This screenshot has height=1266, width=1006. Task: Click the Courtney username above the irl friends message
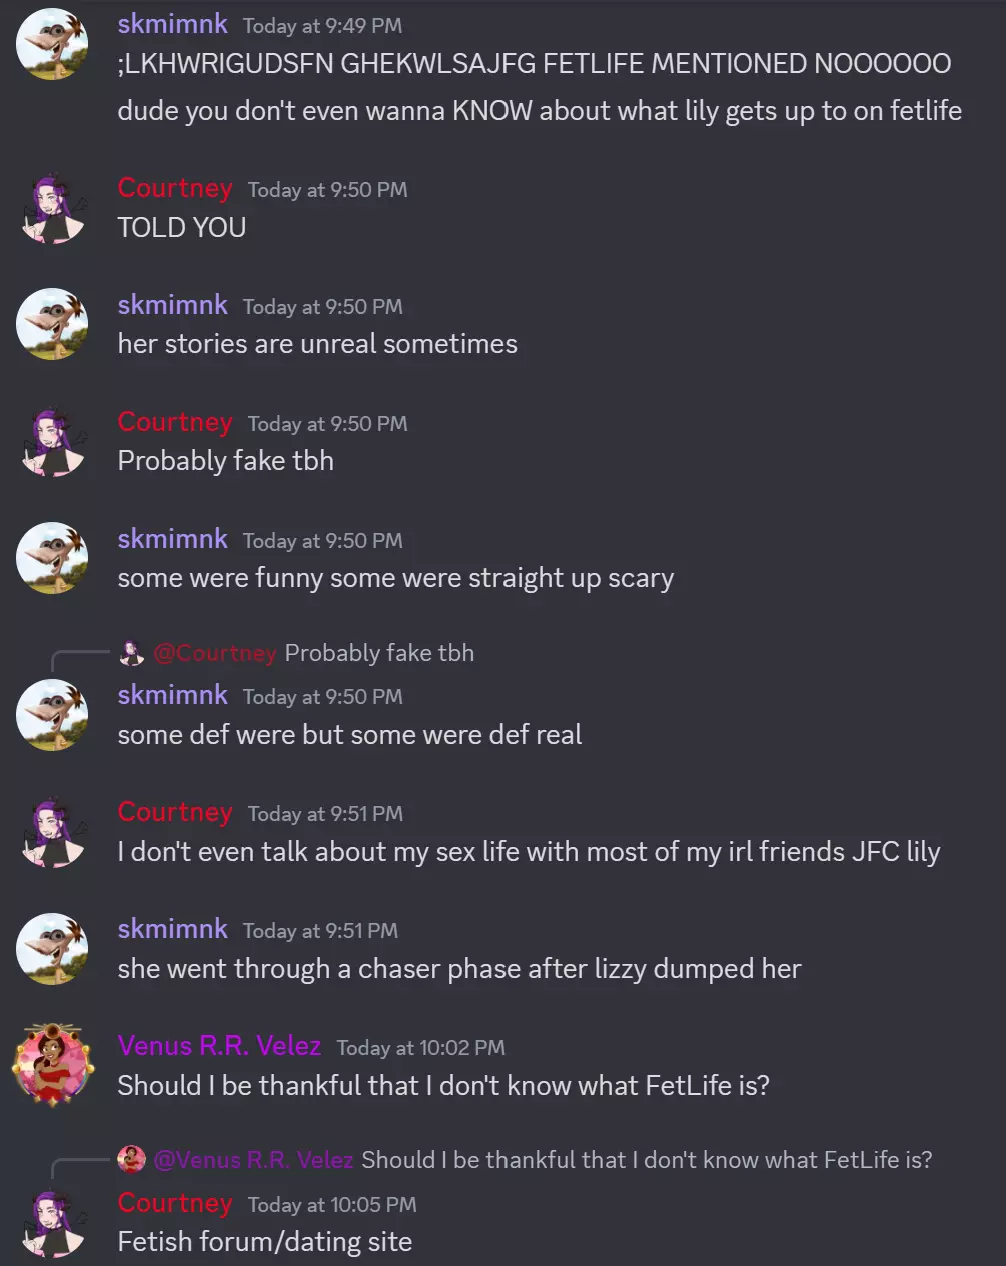tap(175, 812)
